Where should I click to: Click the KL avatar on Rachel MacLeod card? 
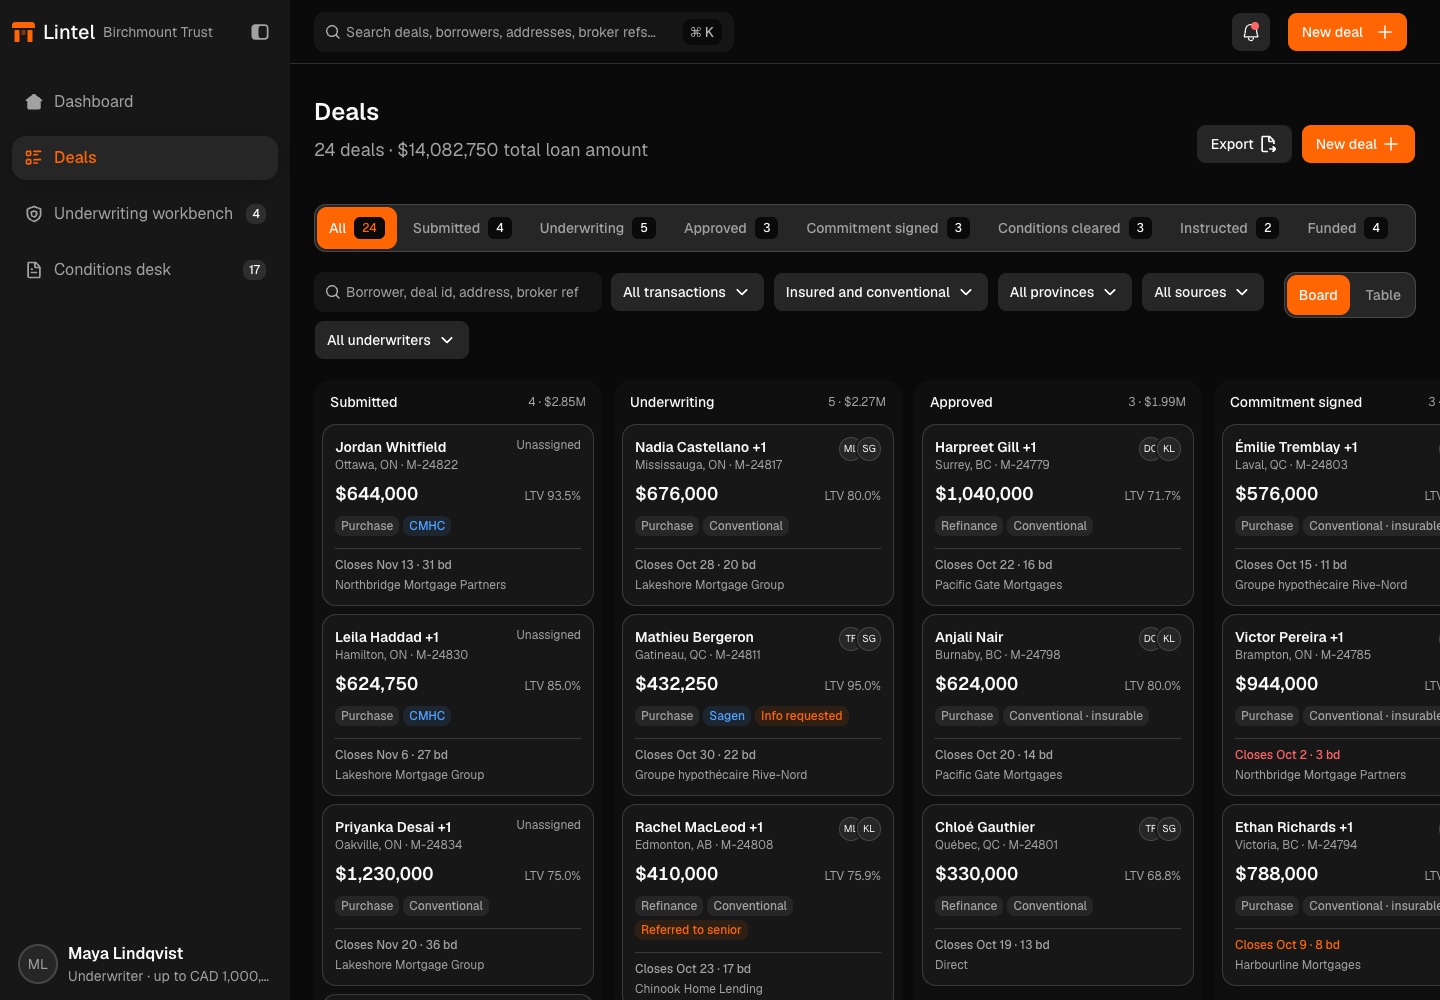(x=869, y=829)
